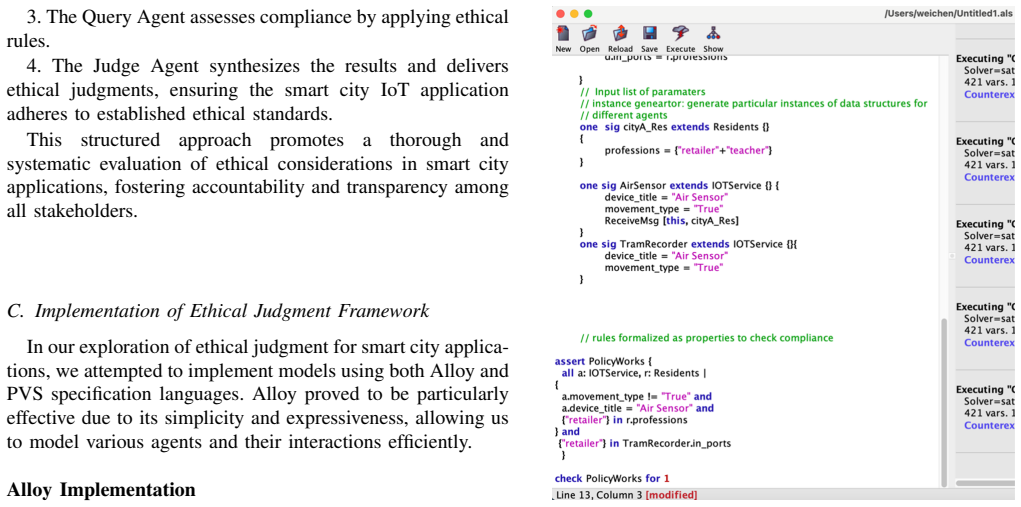The image size is (1021, 507).
Task: Click the comment about rules formalized as properties
Action: pos(706,338)
